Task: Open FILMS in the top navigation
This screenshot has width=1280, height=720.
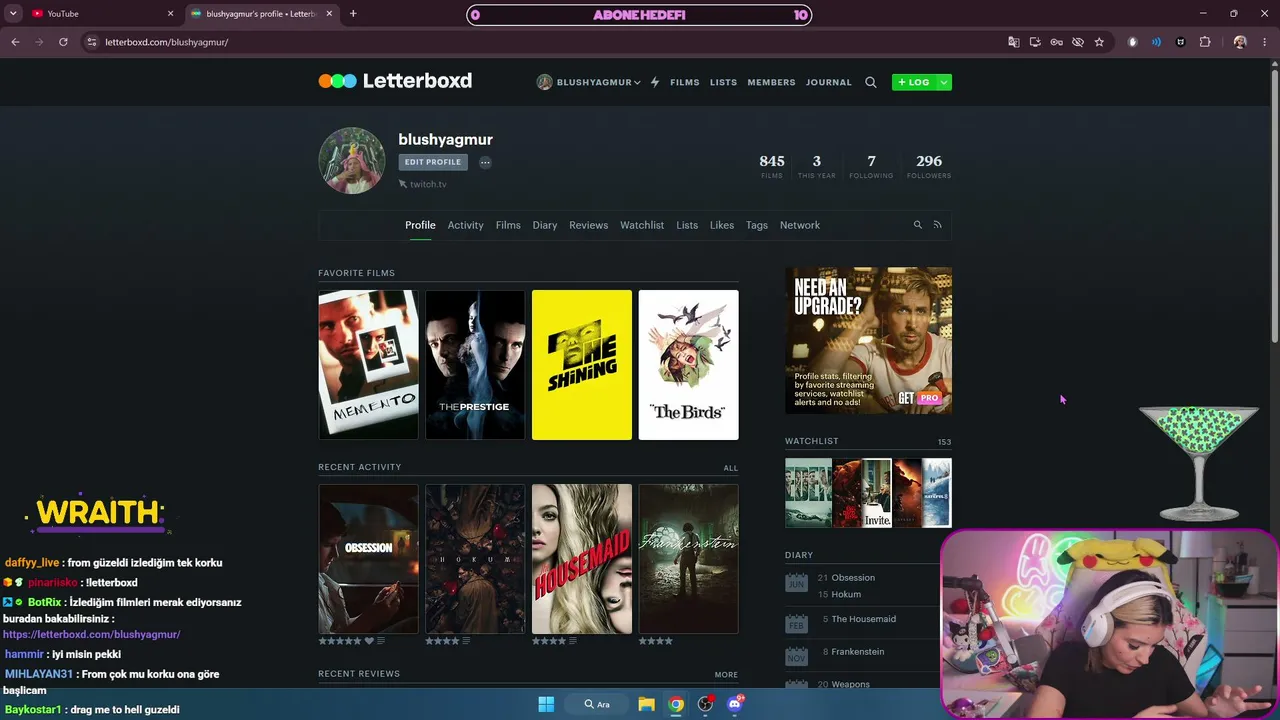Action: [685, 82]
